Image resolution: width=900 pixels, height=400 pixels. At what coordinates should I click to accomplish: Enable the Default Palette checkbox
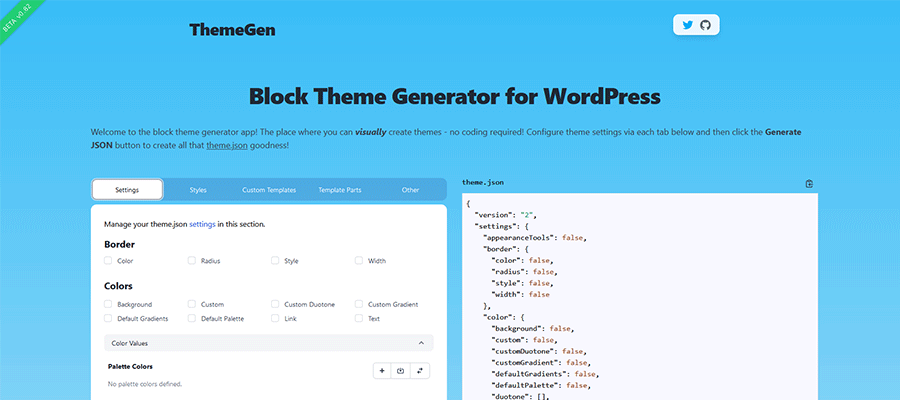coord(192,318)
